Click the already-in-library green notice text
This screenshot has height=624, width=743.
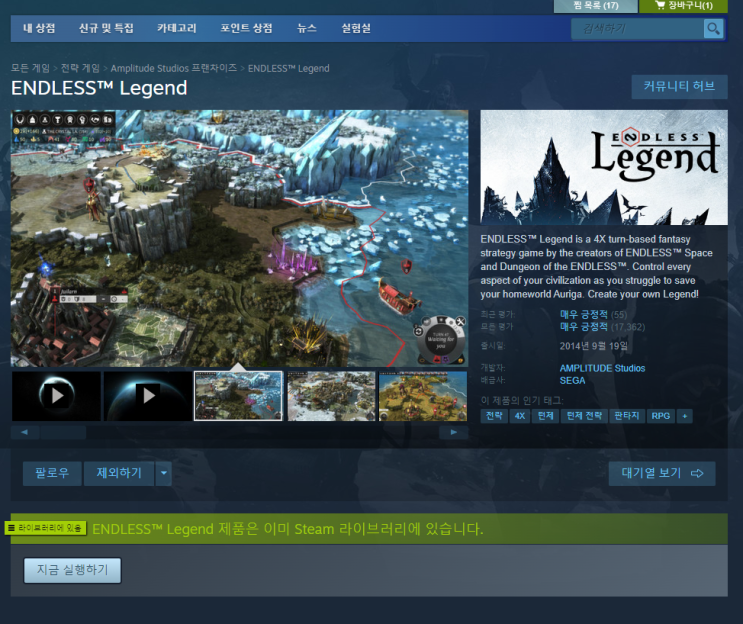[288, 529]
